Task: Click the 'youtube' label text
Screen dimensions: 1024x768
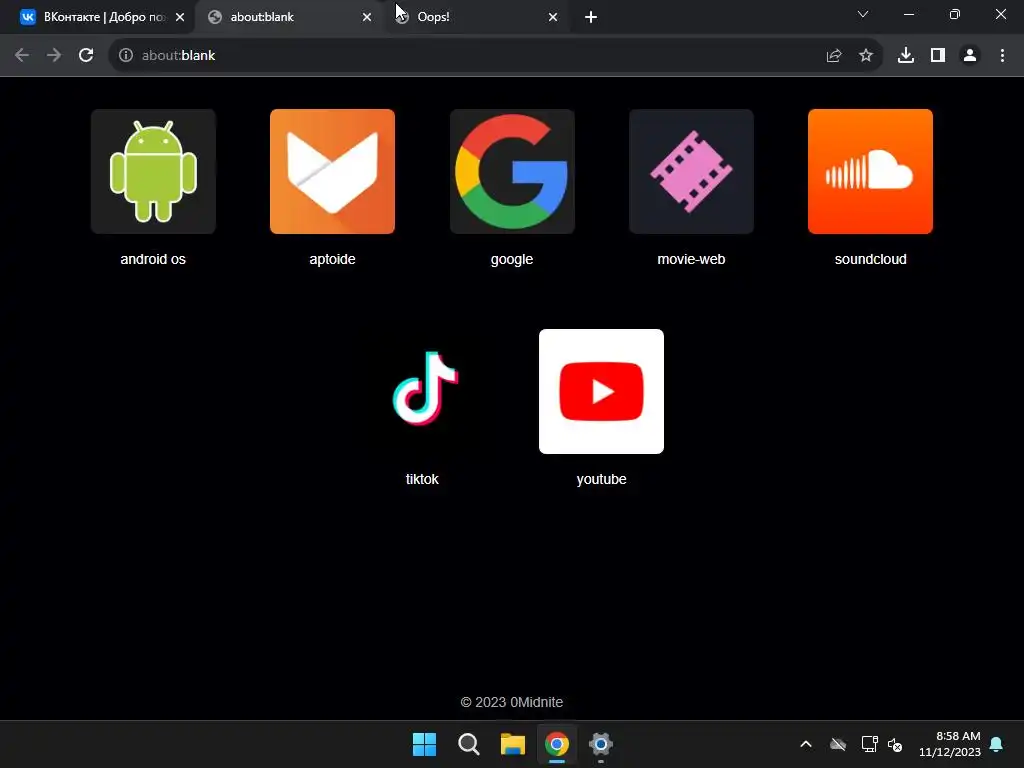Action: (x=601, y=479)
